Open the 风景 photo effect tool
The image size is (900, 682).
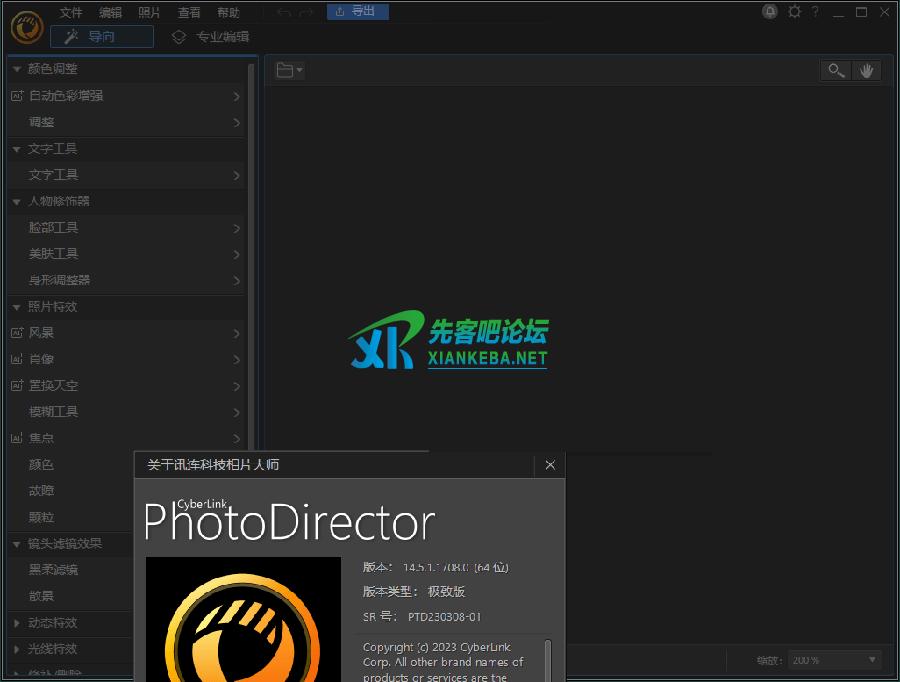pyautogui.click(x=18, y=333)
